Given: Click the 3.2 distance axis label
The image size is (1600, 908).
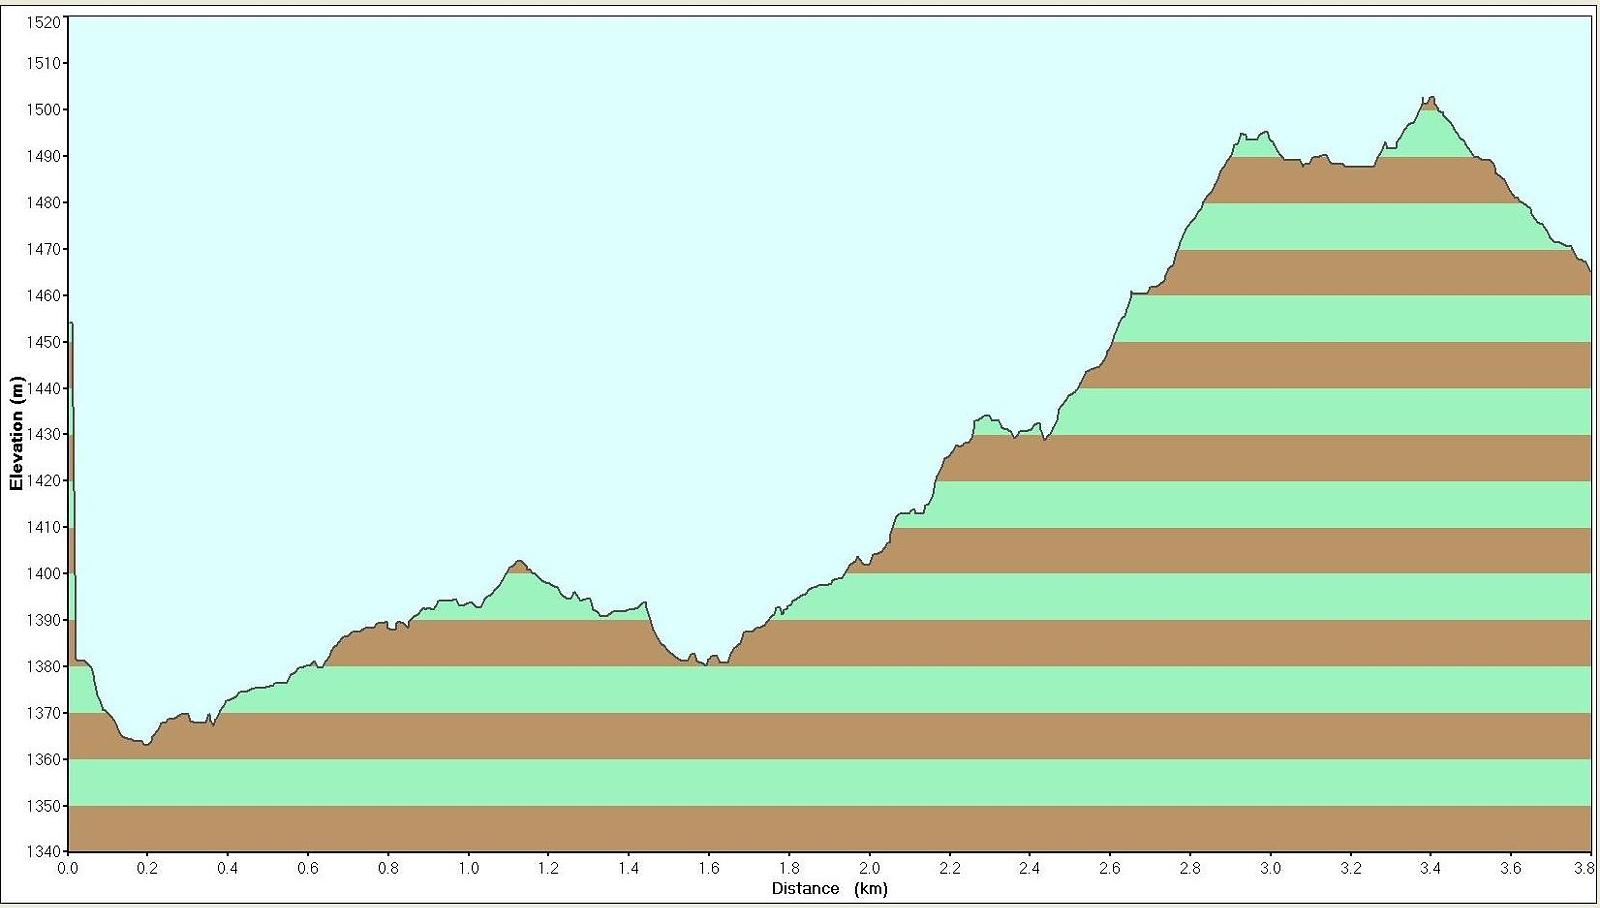Looking at the screenshot, I should coord(1350,868).
